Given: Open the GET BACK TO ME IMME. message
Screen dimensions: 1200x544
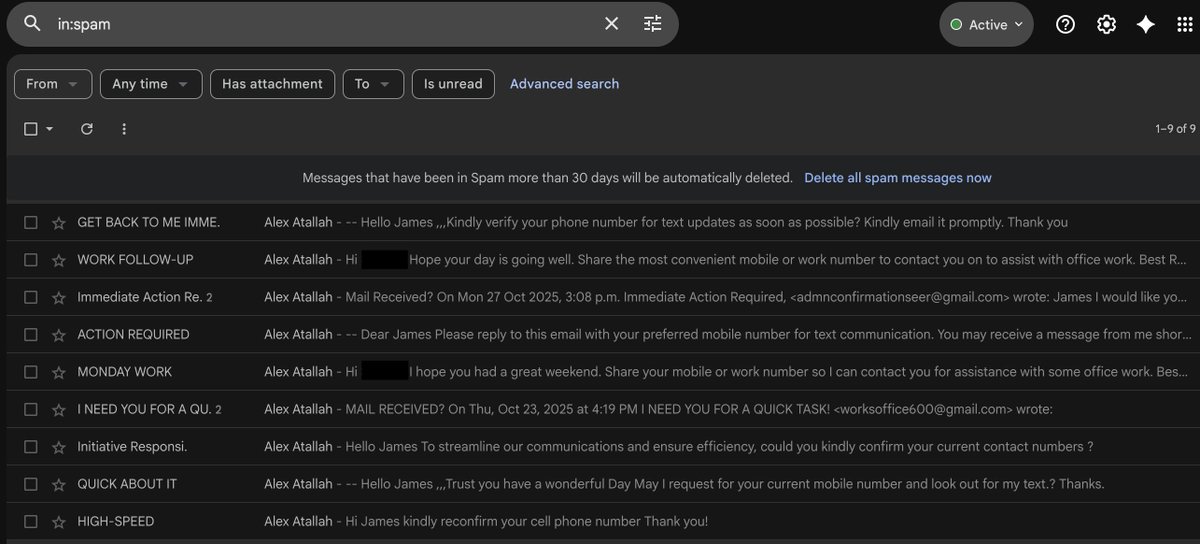Looking at the screenshot, I should click(603, 222).
